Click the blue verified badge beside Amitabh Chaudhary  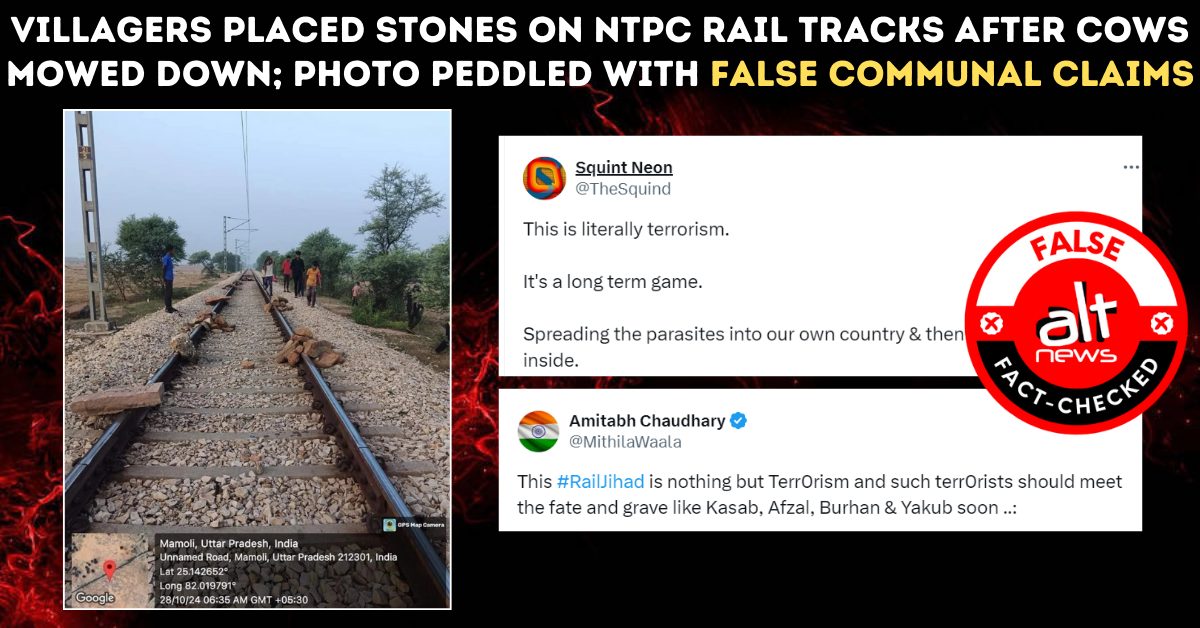[x=739, y=420]
